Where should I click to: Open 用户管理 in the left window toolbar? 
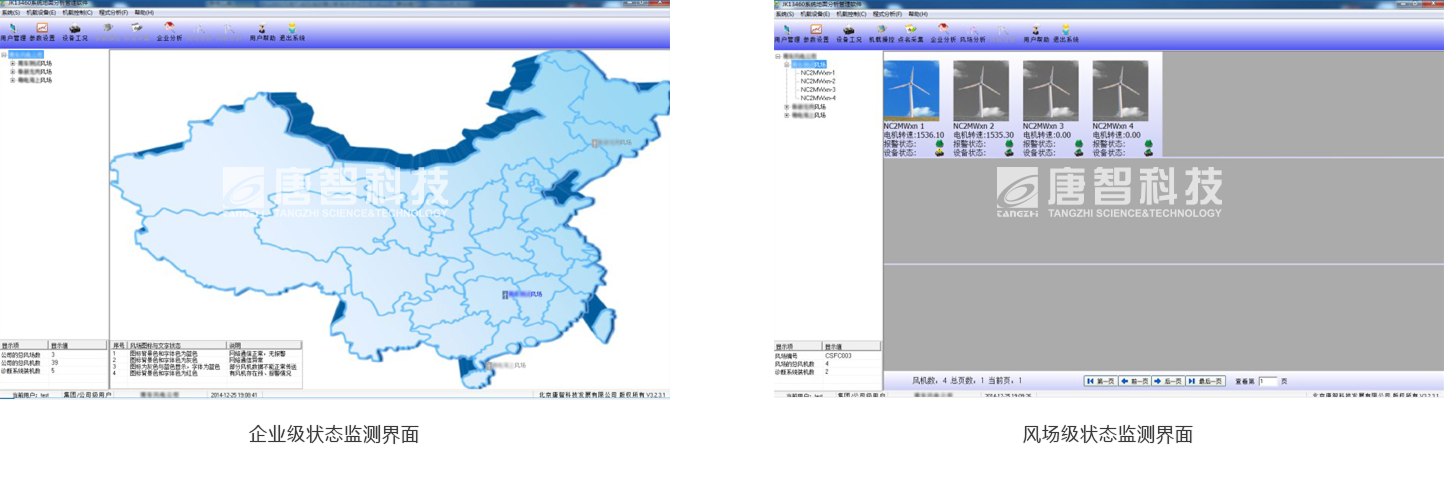[x=13, y=32]
